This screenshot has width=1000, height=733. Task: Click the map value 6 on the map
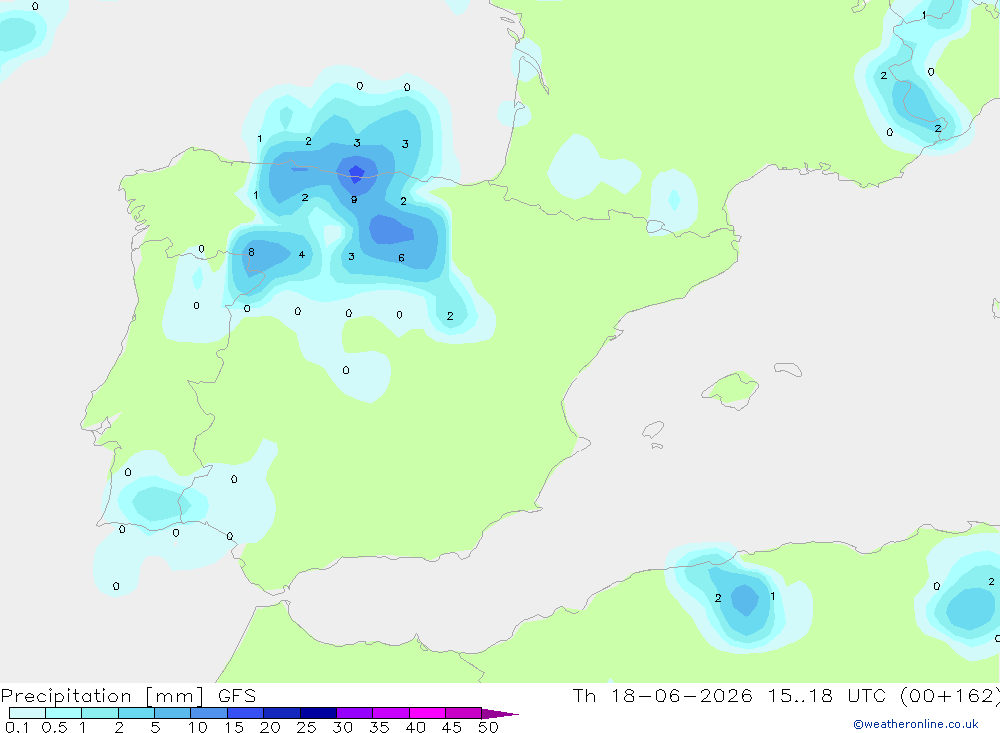tap(401, 258)
